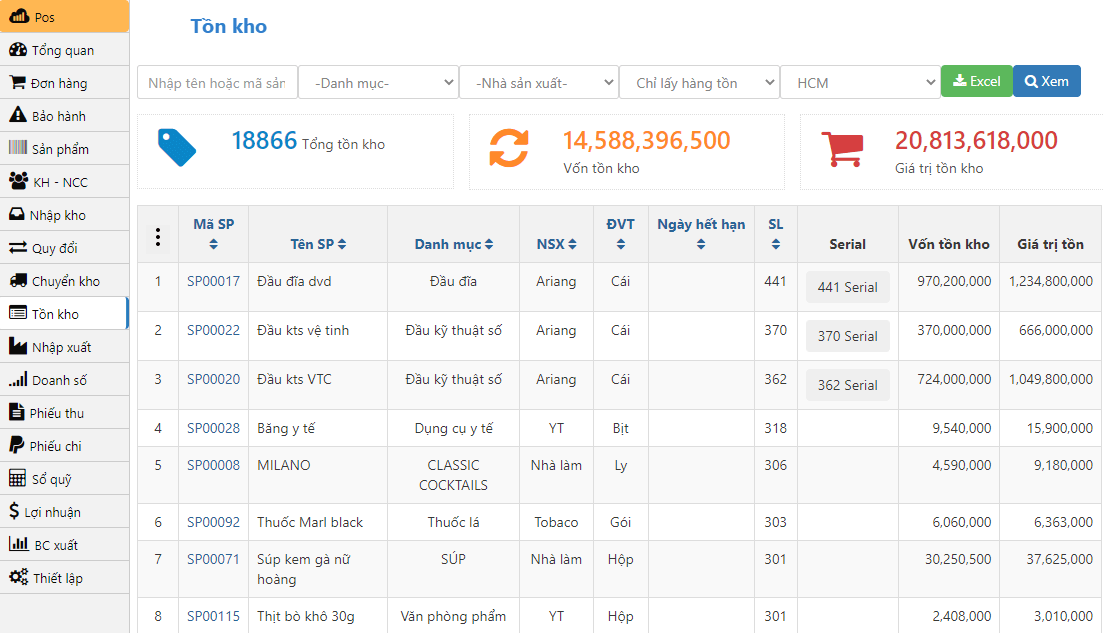Image resolution: width=1103 pixels, height=633 pixels.
Task: Click the Đơn hàng shopping cart icon
Action: tap(18, 83)
